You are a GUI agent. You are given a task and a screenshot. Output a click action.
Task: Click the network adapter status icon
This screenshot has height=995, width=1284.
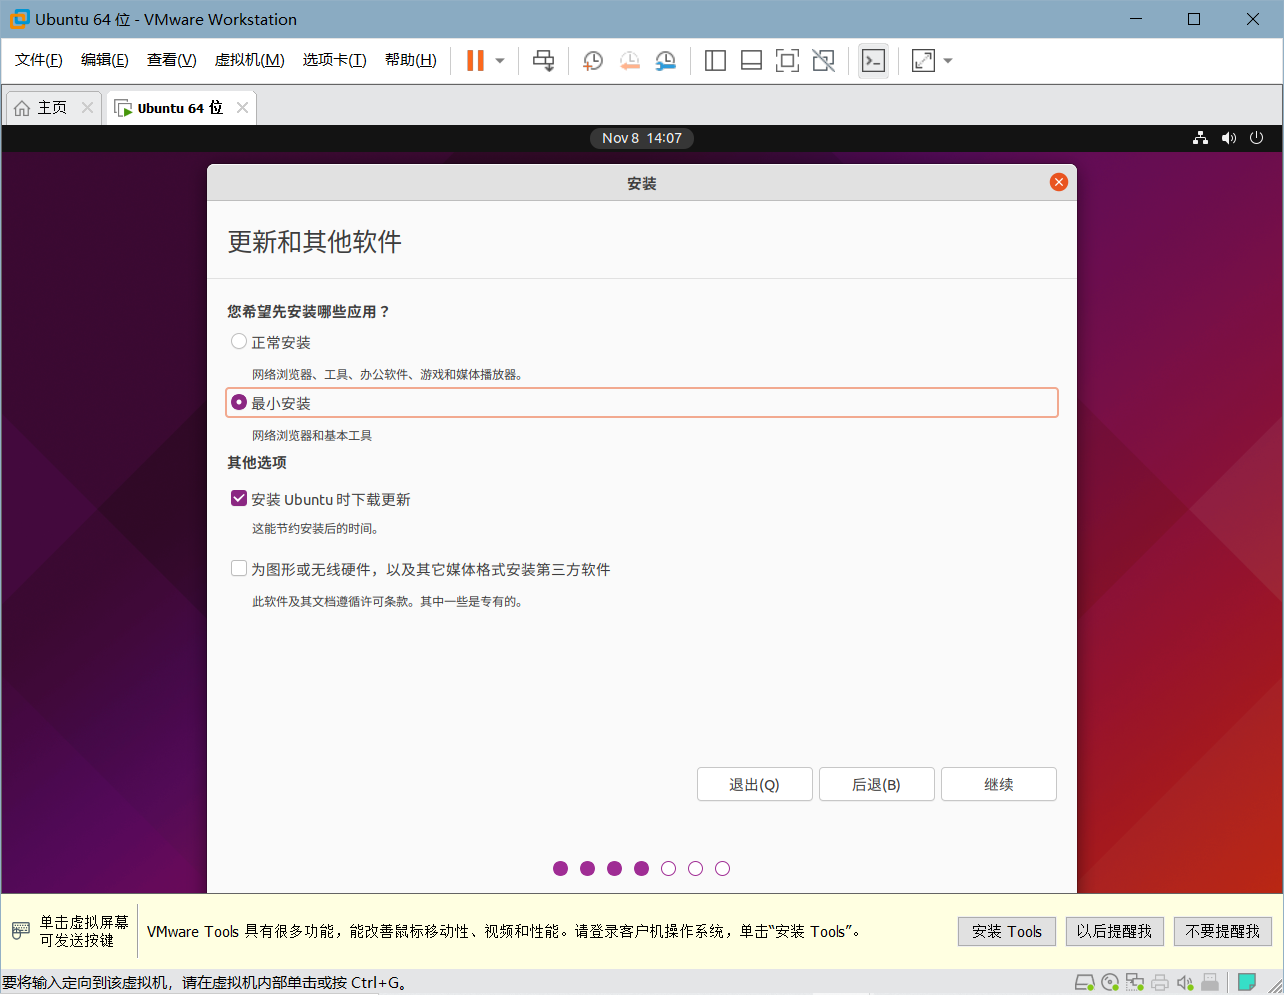click(x=1135, y=982)
